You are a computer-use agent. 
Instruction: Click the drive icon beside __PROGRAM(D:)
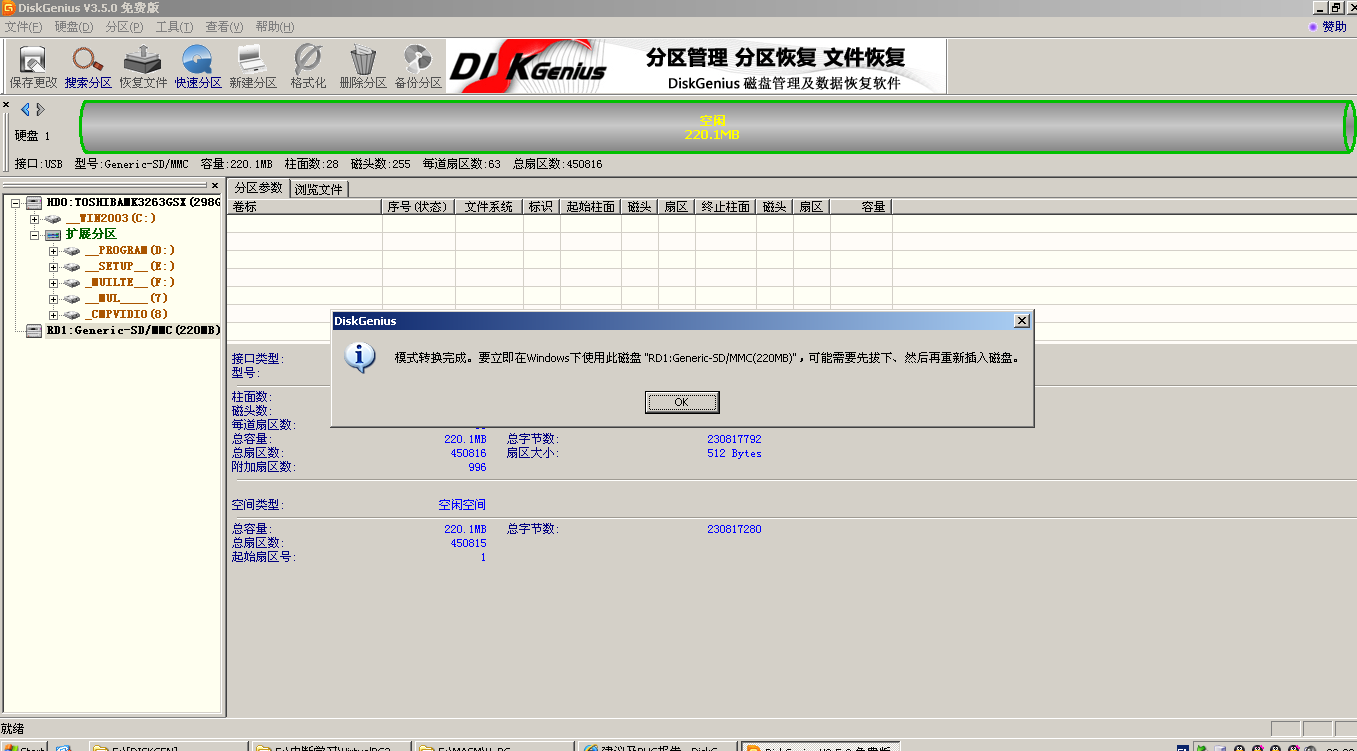pyautogui.click(x=72, y=250)
